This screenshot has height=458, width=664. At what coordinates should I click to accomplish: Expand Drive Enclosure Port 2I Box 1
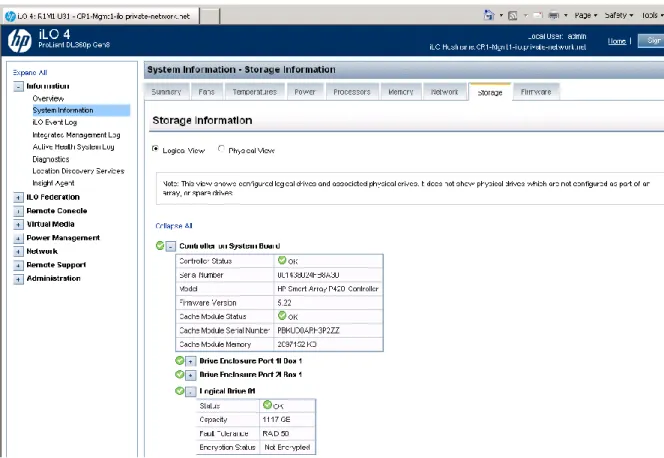pos(190,375)
